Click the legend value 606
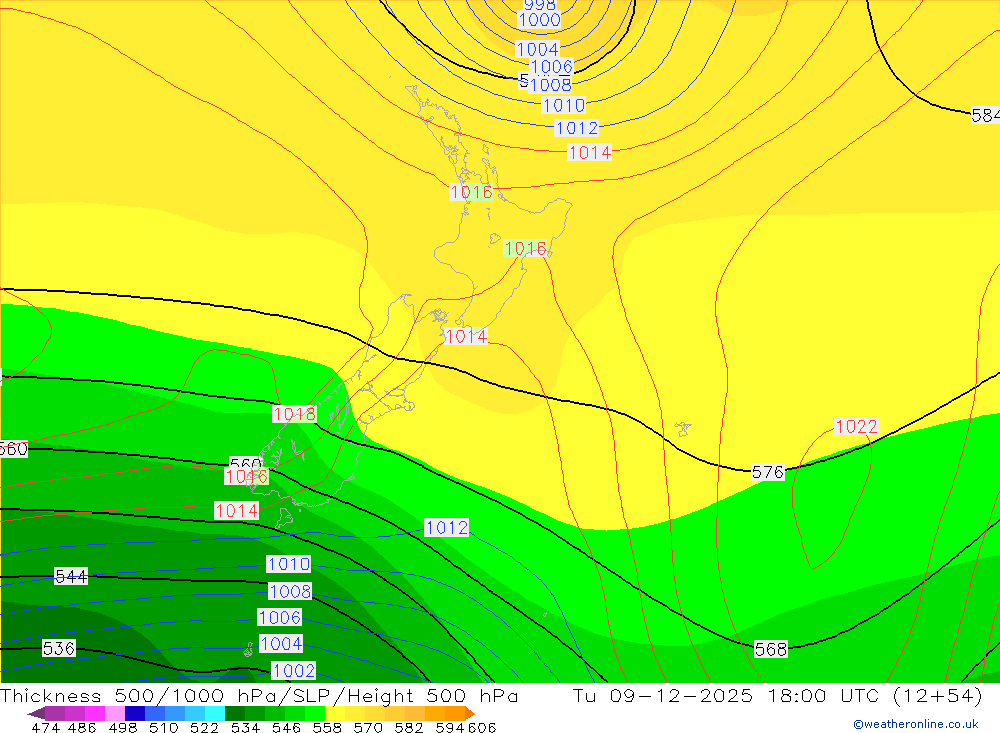1000x733 pixels. pos(482,727)
